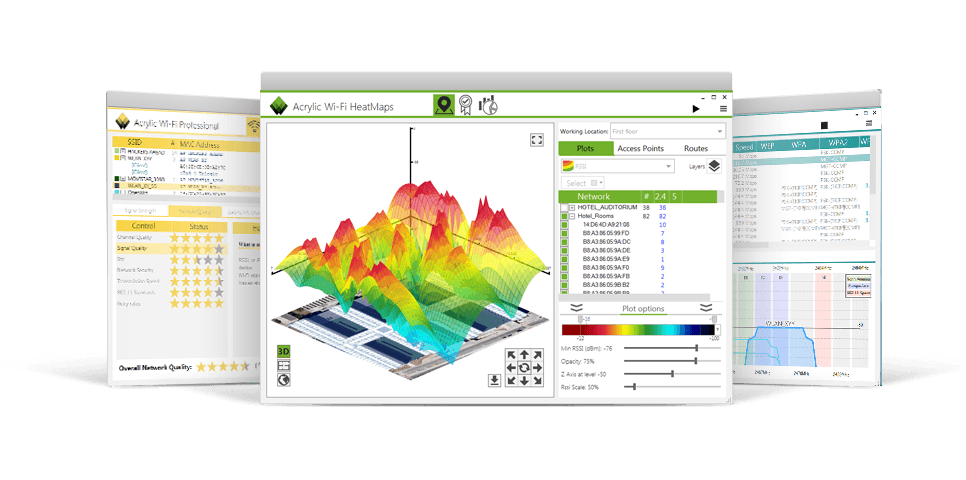Open the reports chart icon in HeatMaps toolbar
The width and height of the screenshot is (966, 480).
tap(488, 105)
